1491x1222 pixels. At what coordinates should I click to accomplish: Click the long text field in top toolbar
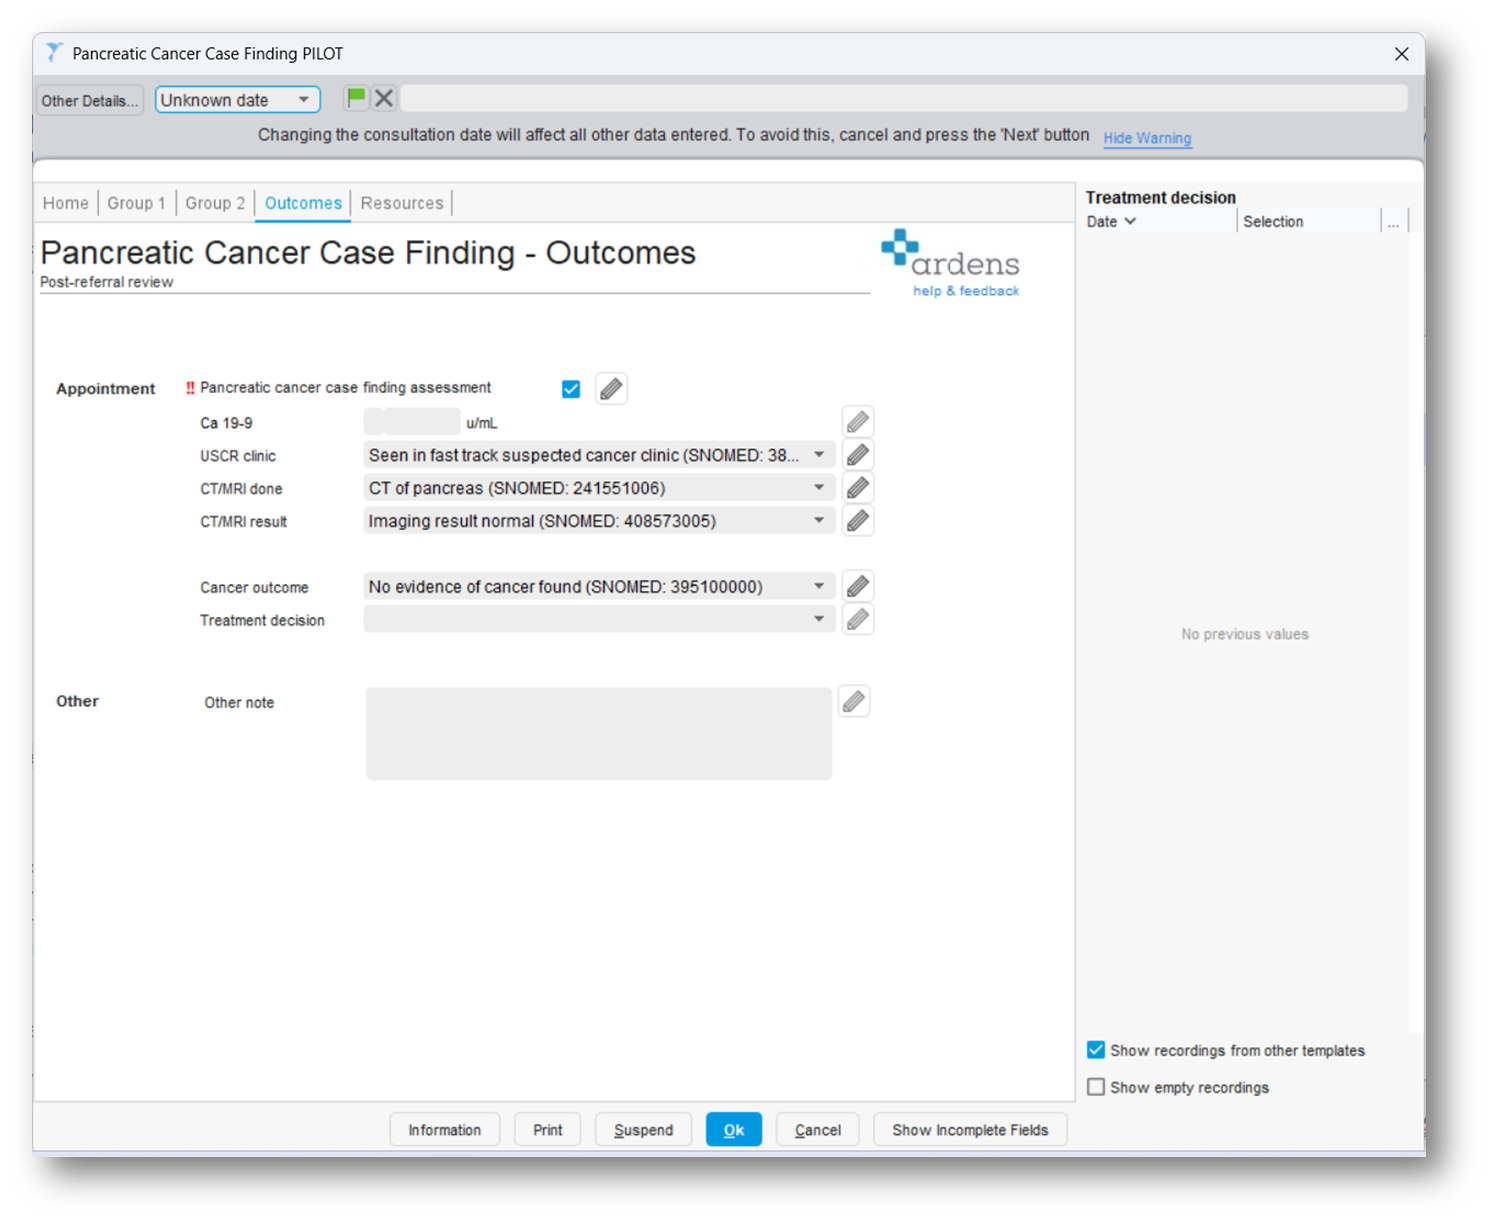[904, 98]
